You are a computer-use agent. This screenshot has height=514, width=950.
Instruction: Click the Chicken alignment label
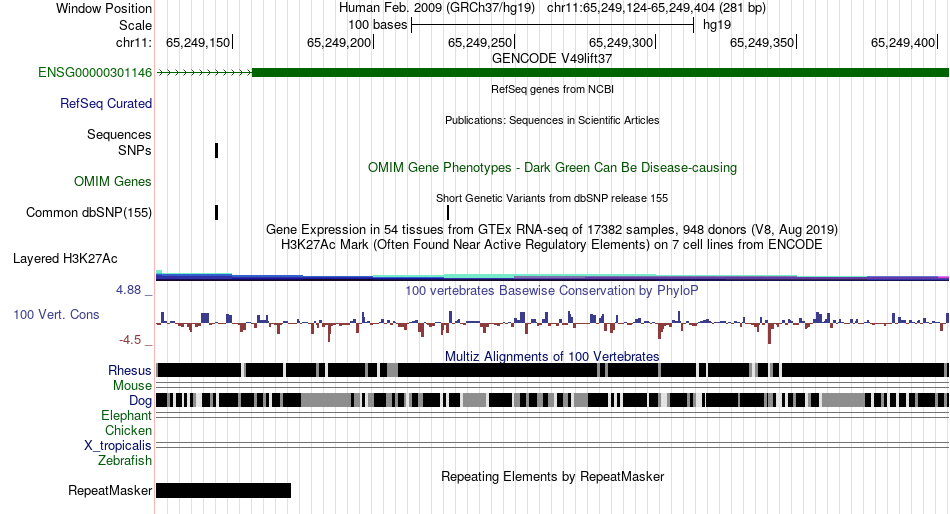(128, 430)
